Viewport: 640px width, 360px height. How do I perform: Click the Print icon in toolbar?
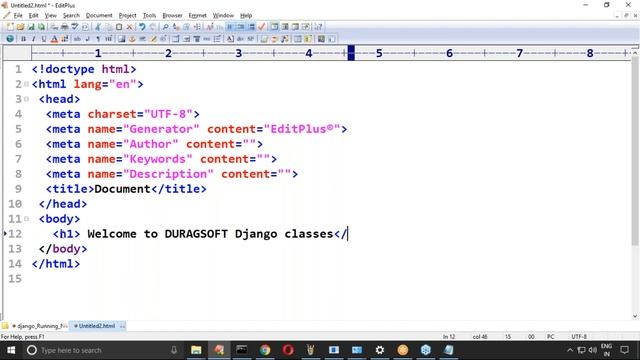[64, 27]
